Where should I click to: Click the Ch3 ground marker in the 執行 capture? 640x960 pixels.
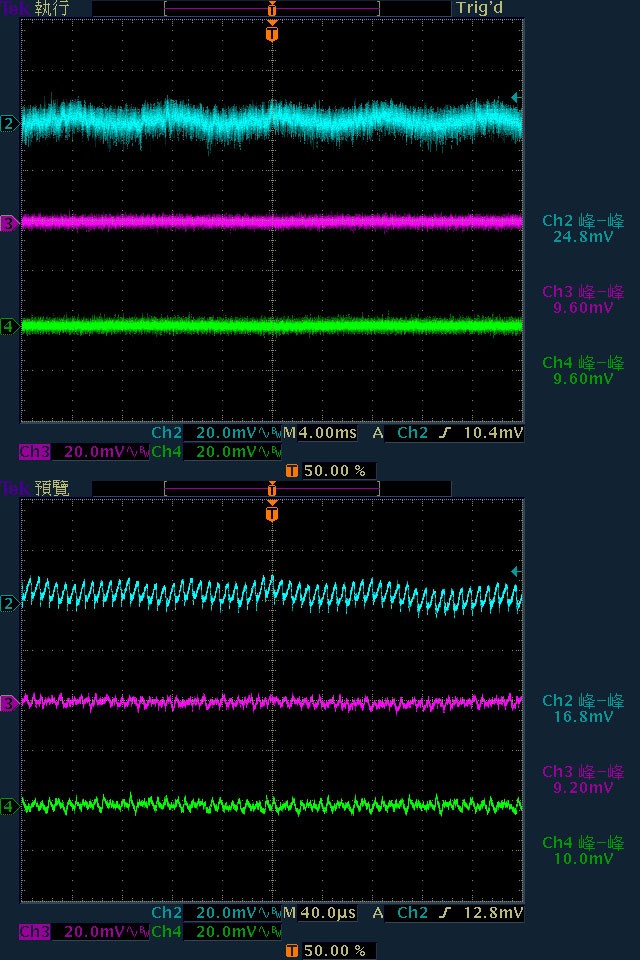point(9,223)
